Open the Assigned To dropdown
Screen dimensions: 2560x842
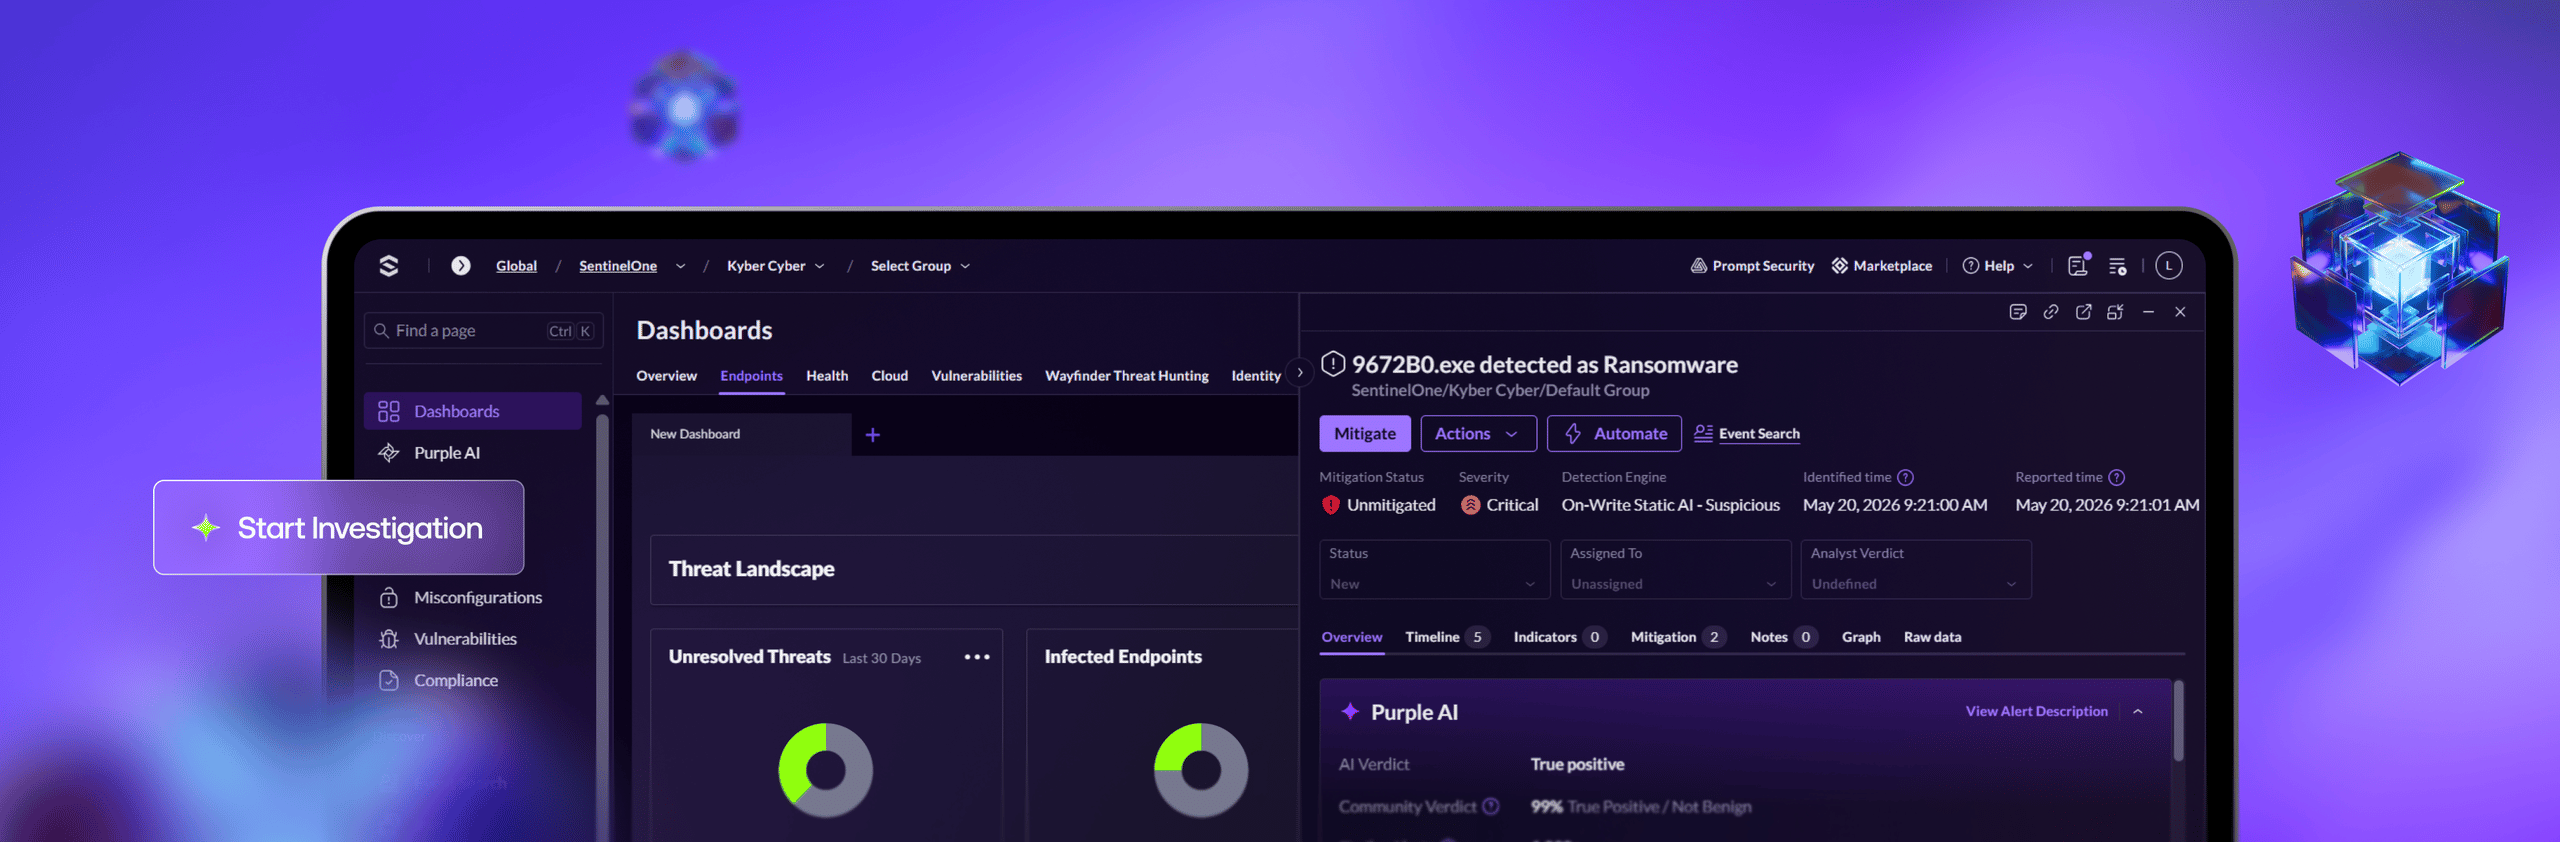[x=1676, y=570]
